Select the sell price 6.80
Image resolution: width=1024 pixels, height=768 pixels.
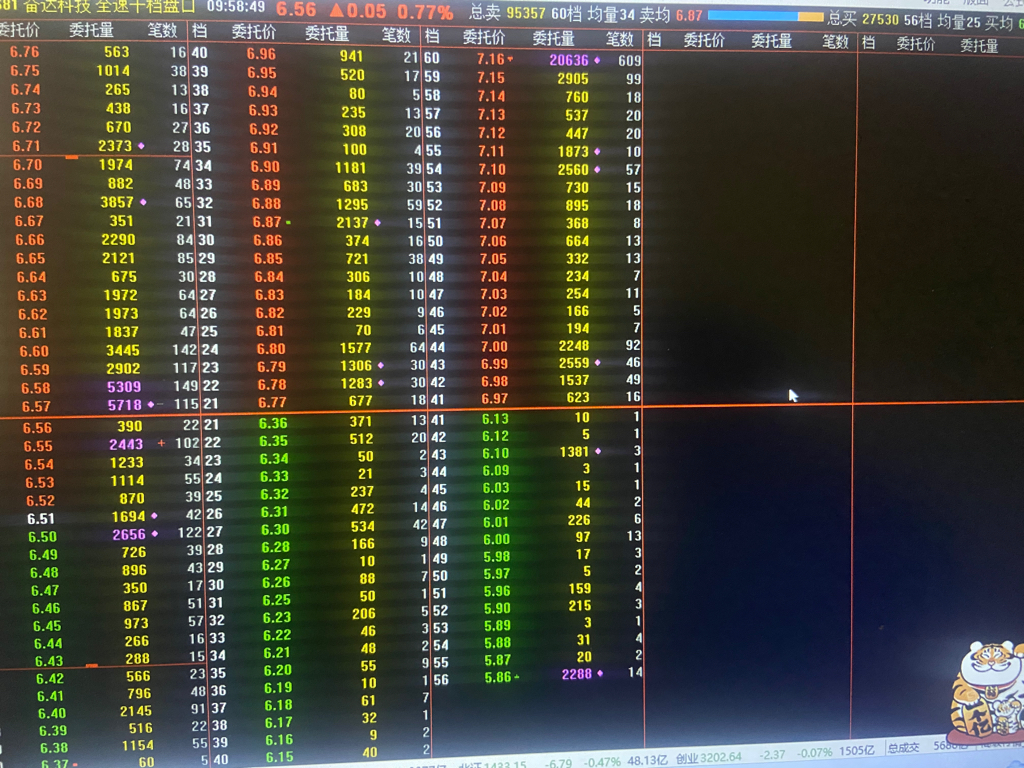(271, 349)
